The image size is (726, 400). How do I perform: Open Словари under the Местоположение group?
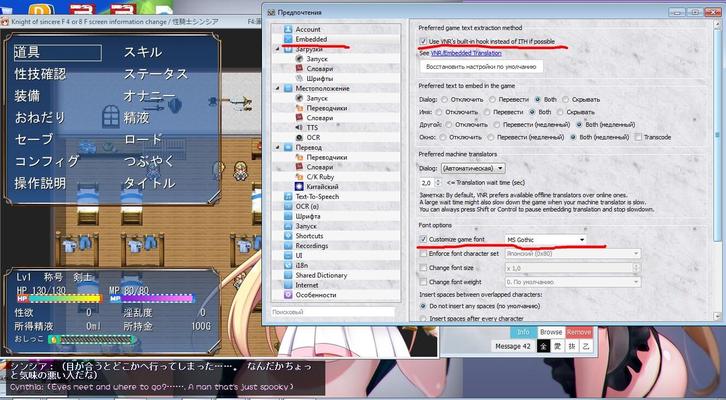[x=319, y=118]
